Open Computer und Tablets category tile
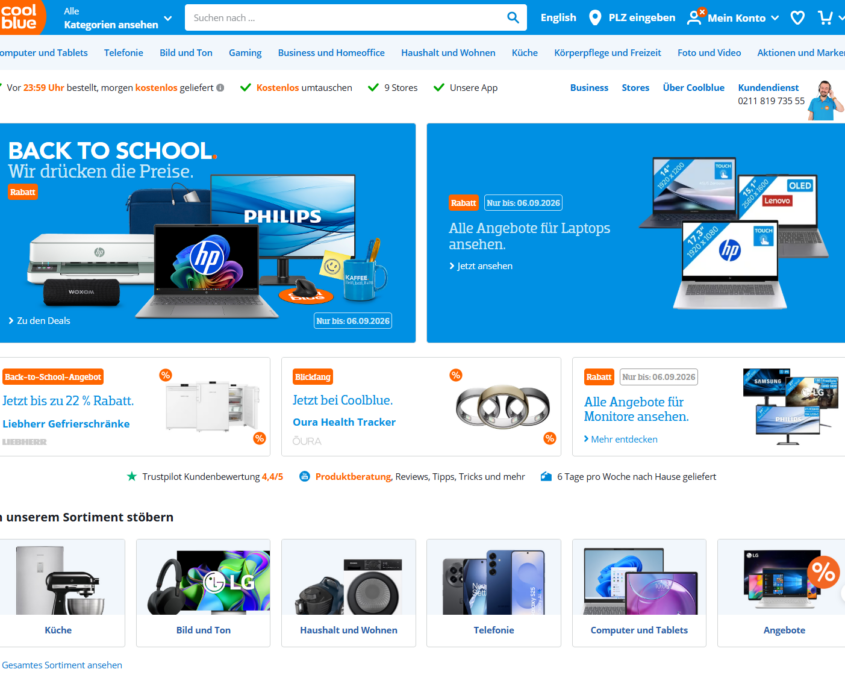The width and height of the screenshot is (845, 684). click(639, 592)
